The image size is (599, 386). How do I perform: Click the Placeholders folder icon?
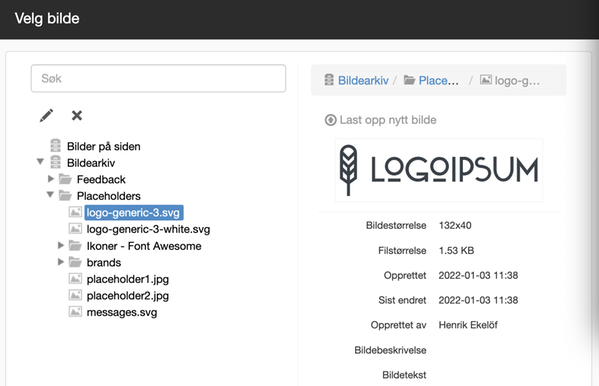tap(65, 196)
